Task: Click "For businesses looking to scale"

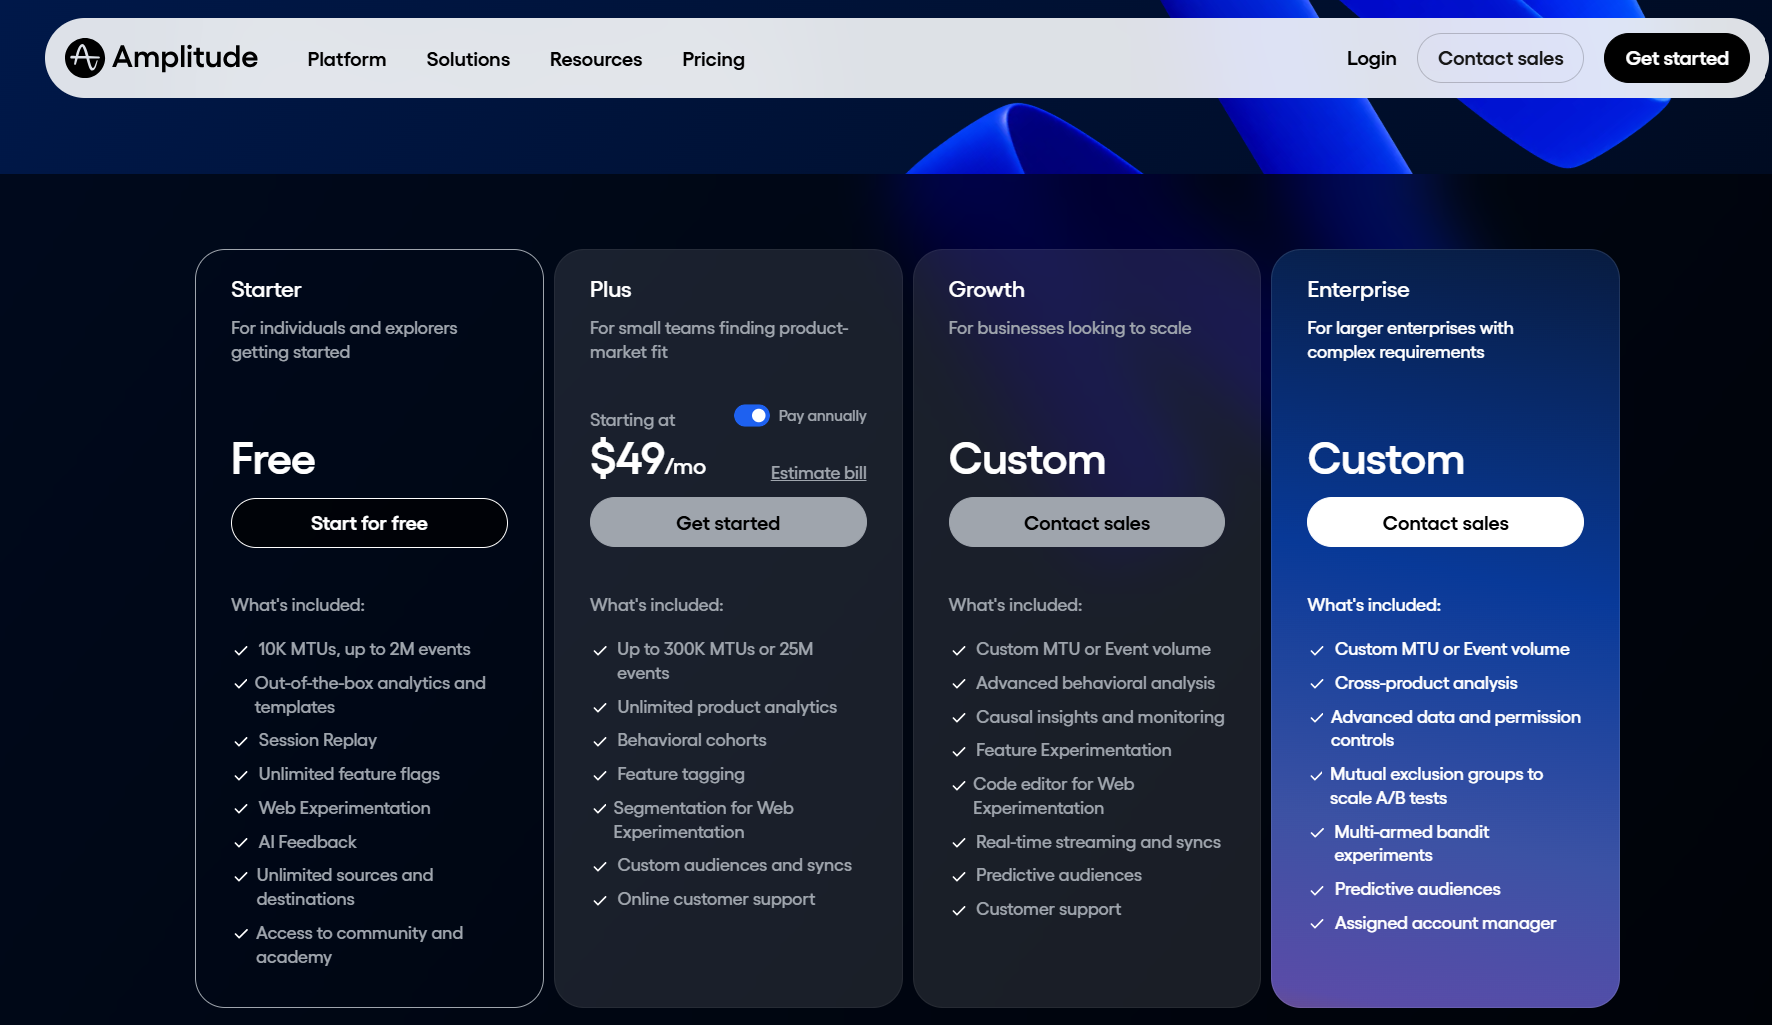Action: click(1070, 328)
